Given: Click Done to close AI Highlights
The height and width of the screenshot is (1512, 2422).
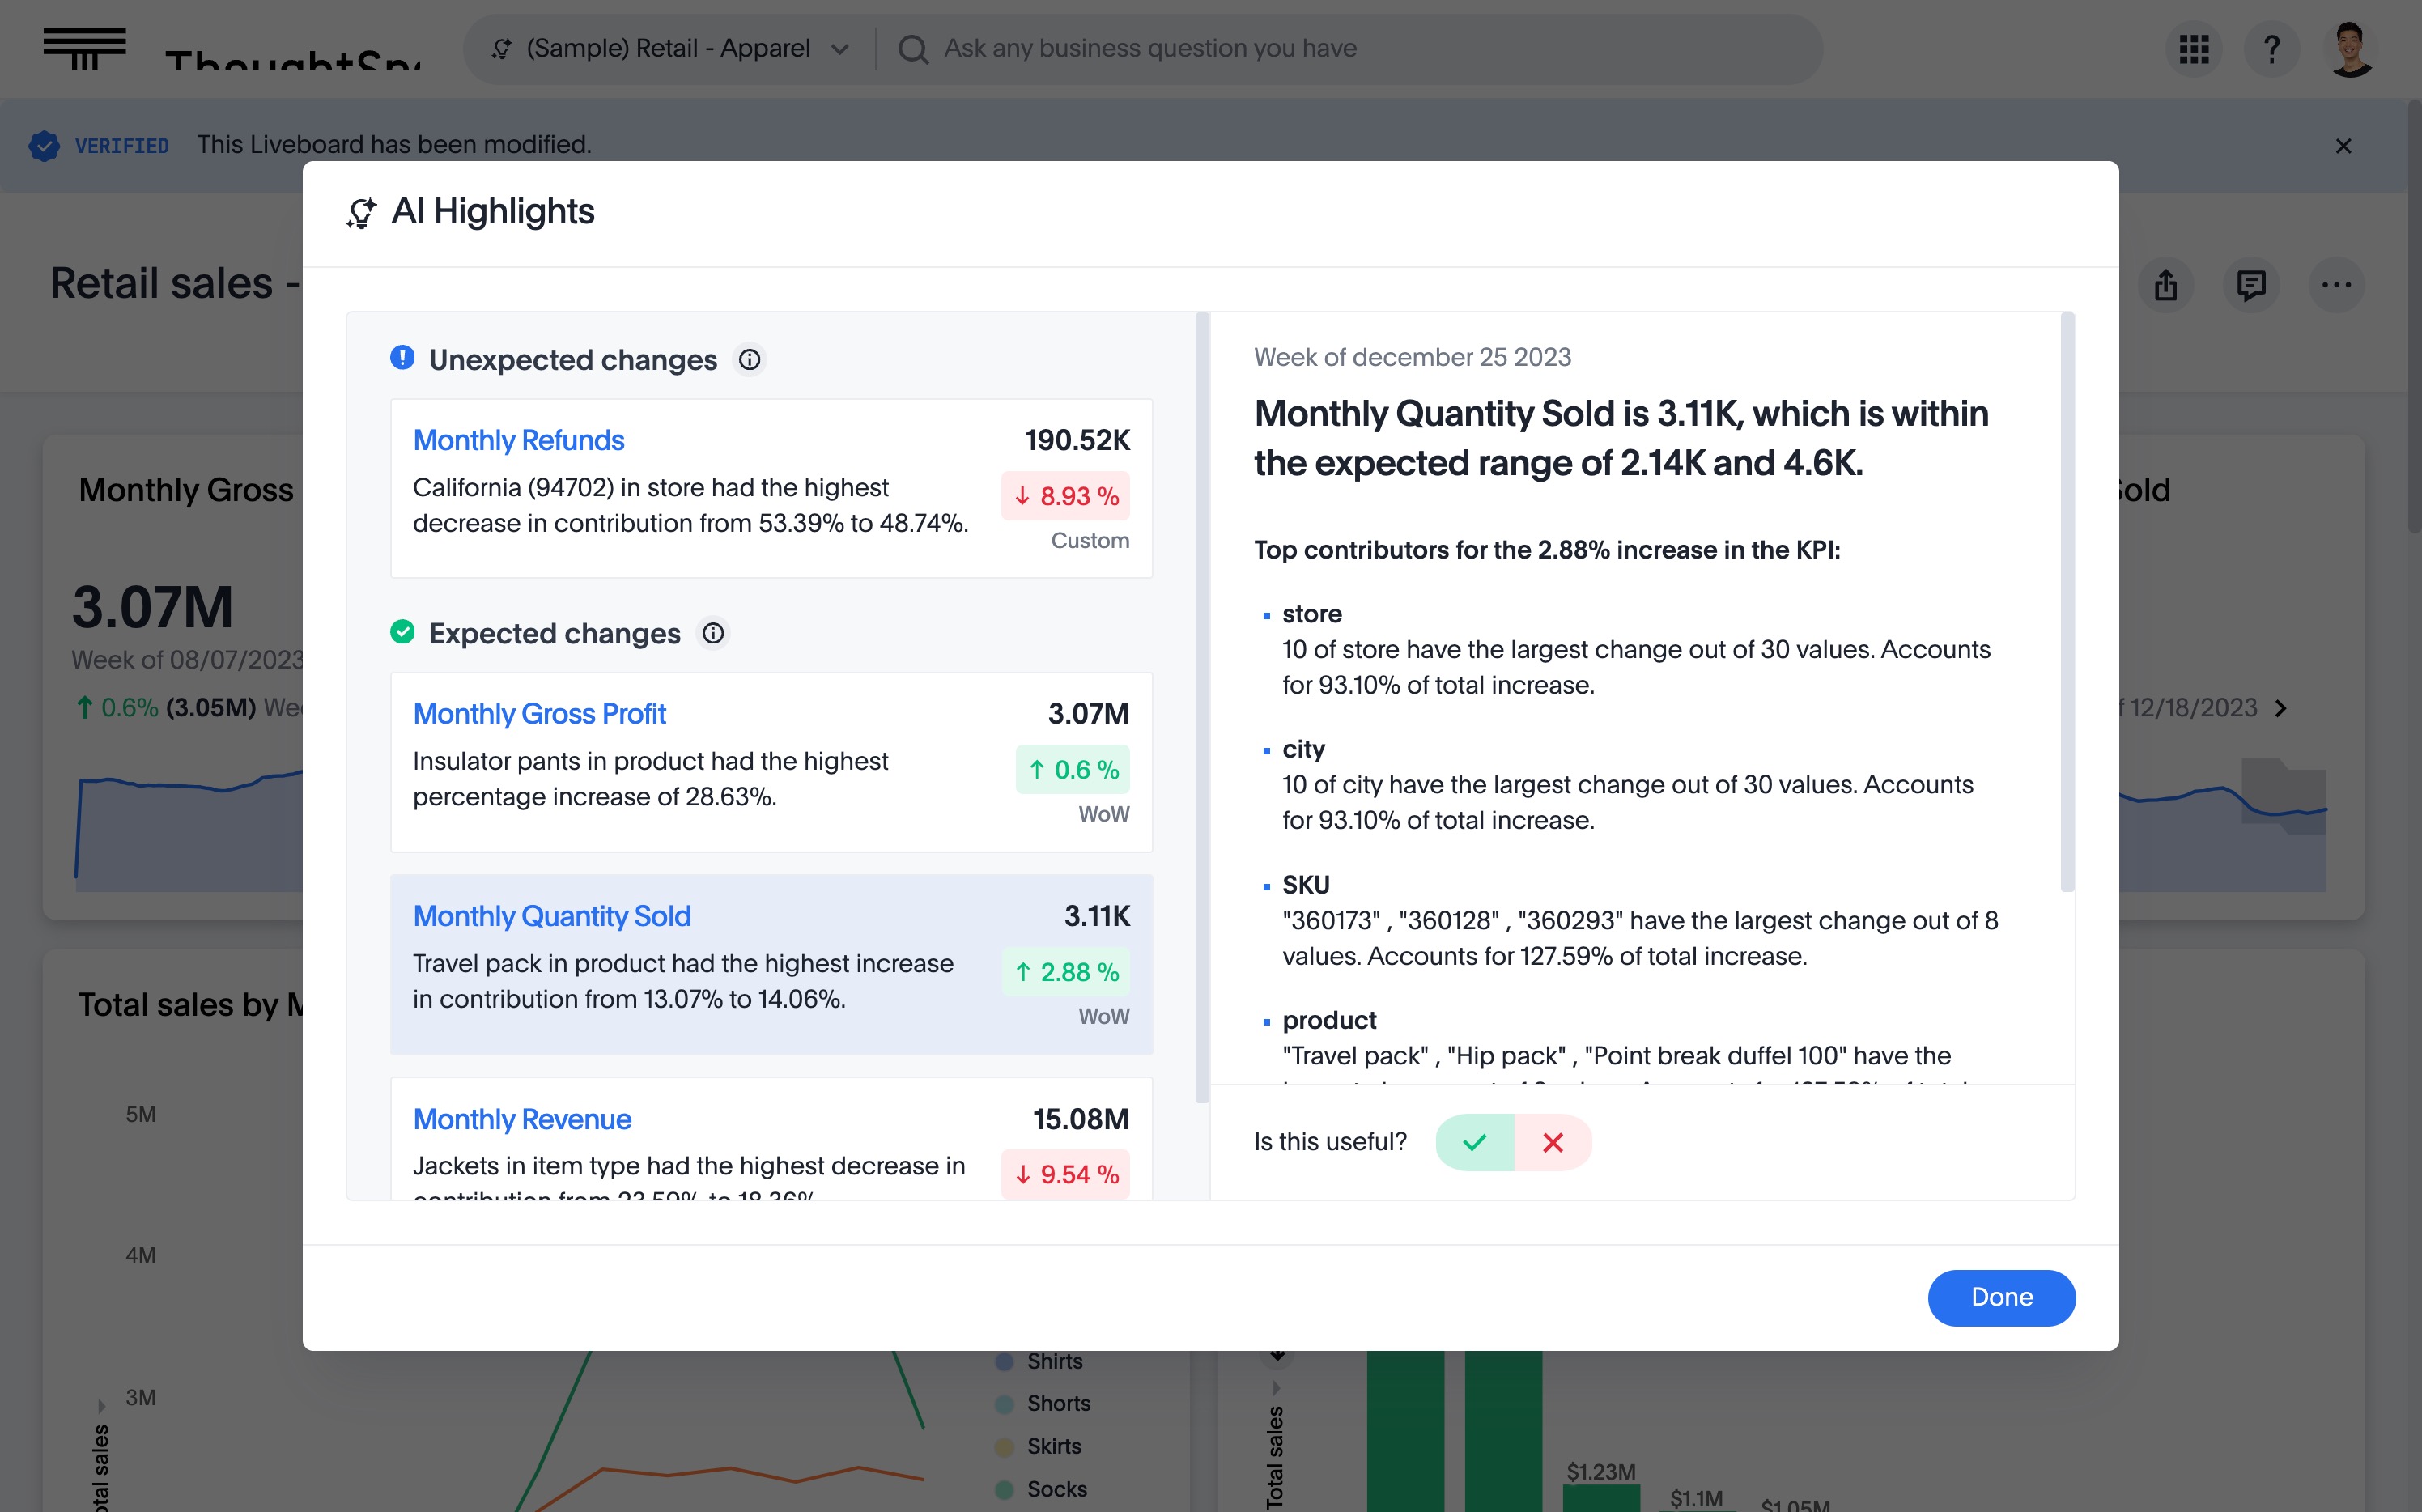Looking at the screenshot, I should point(2001,1298).
